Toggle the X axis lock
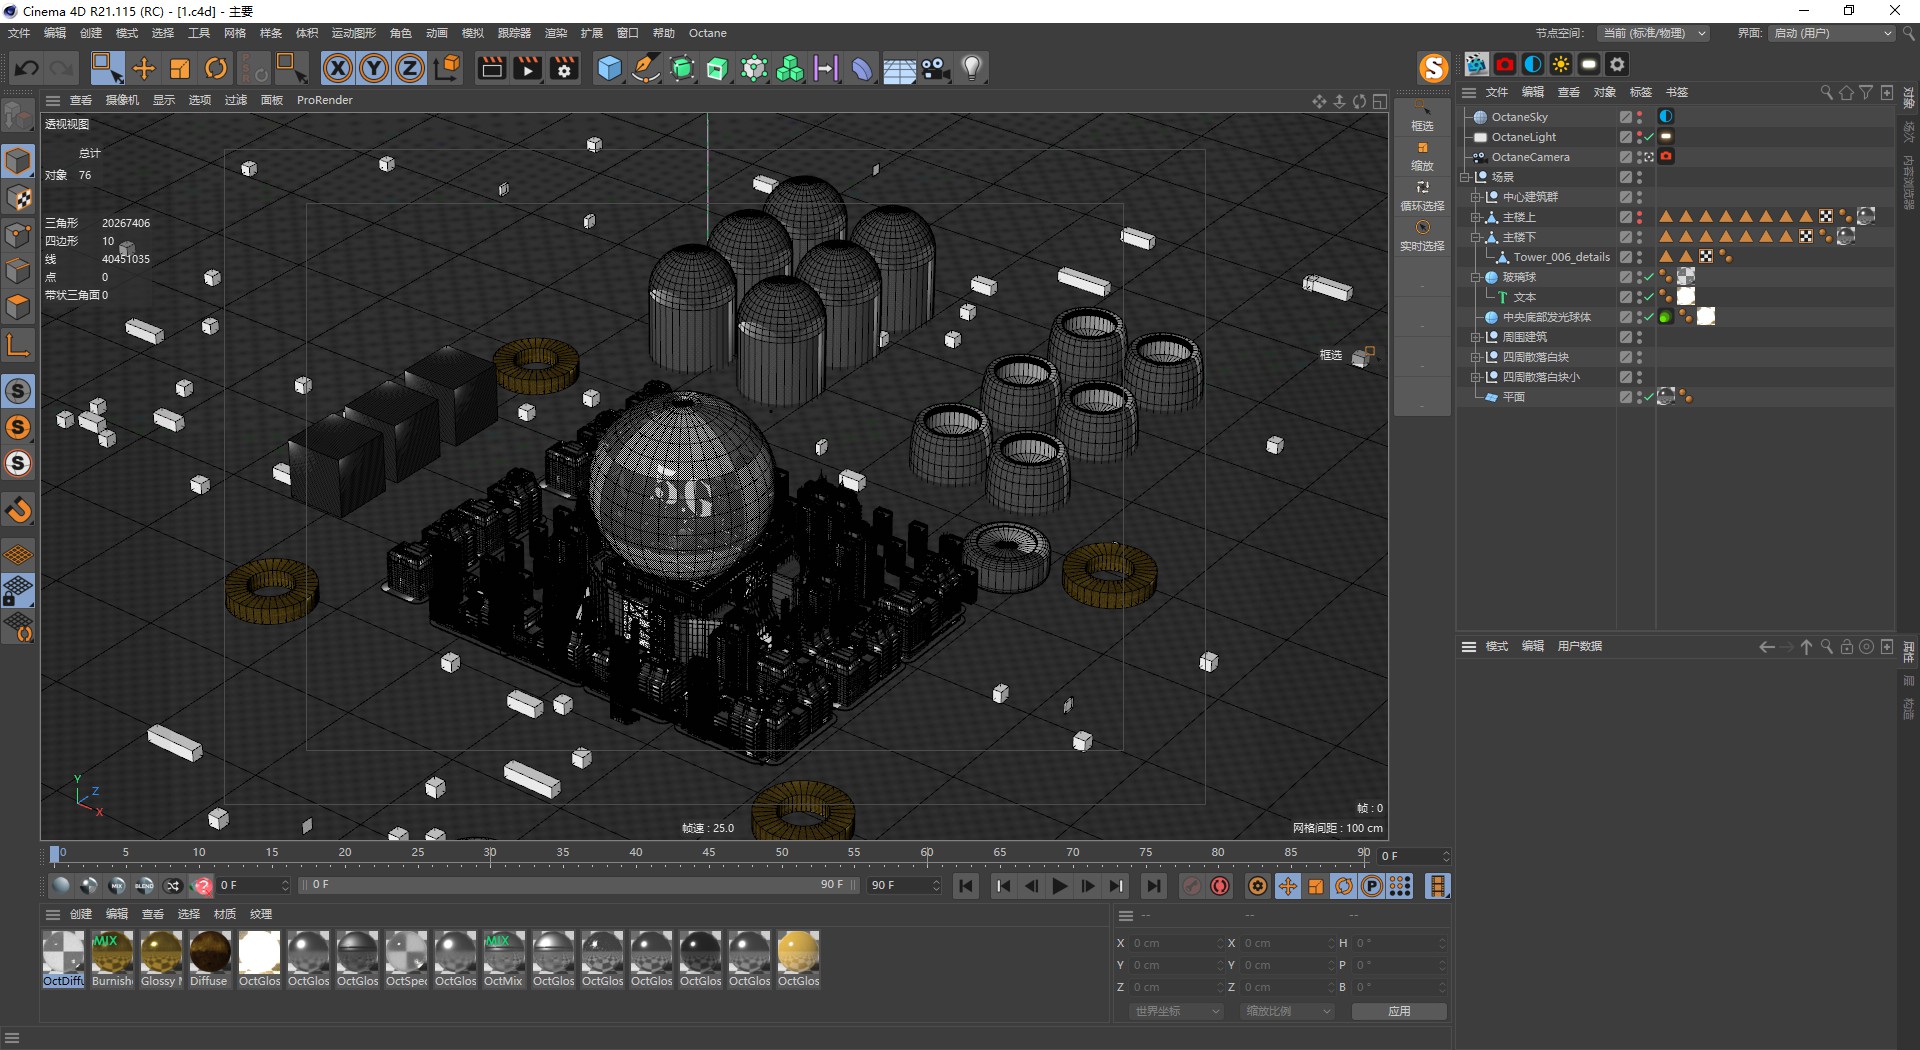This screenshot has height=1050, width=1920. (338, 68)
